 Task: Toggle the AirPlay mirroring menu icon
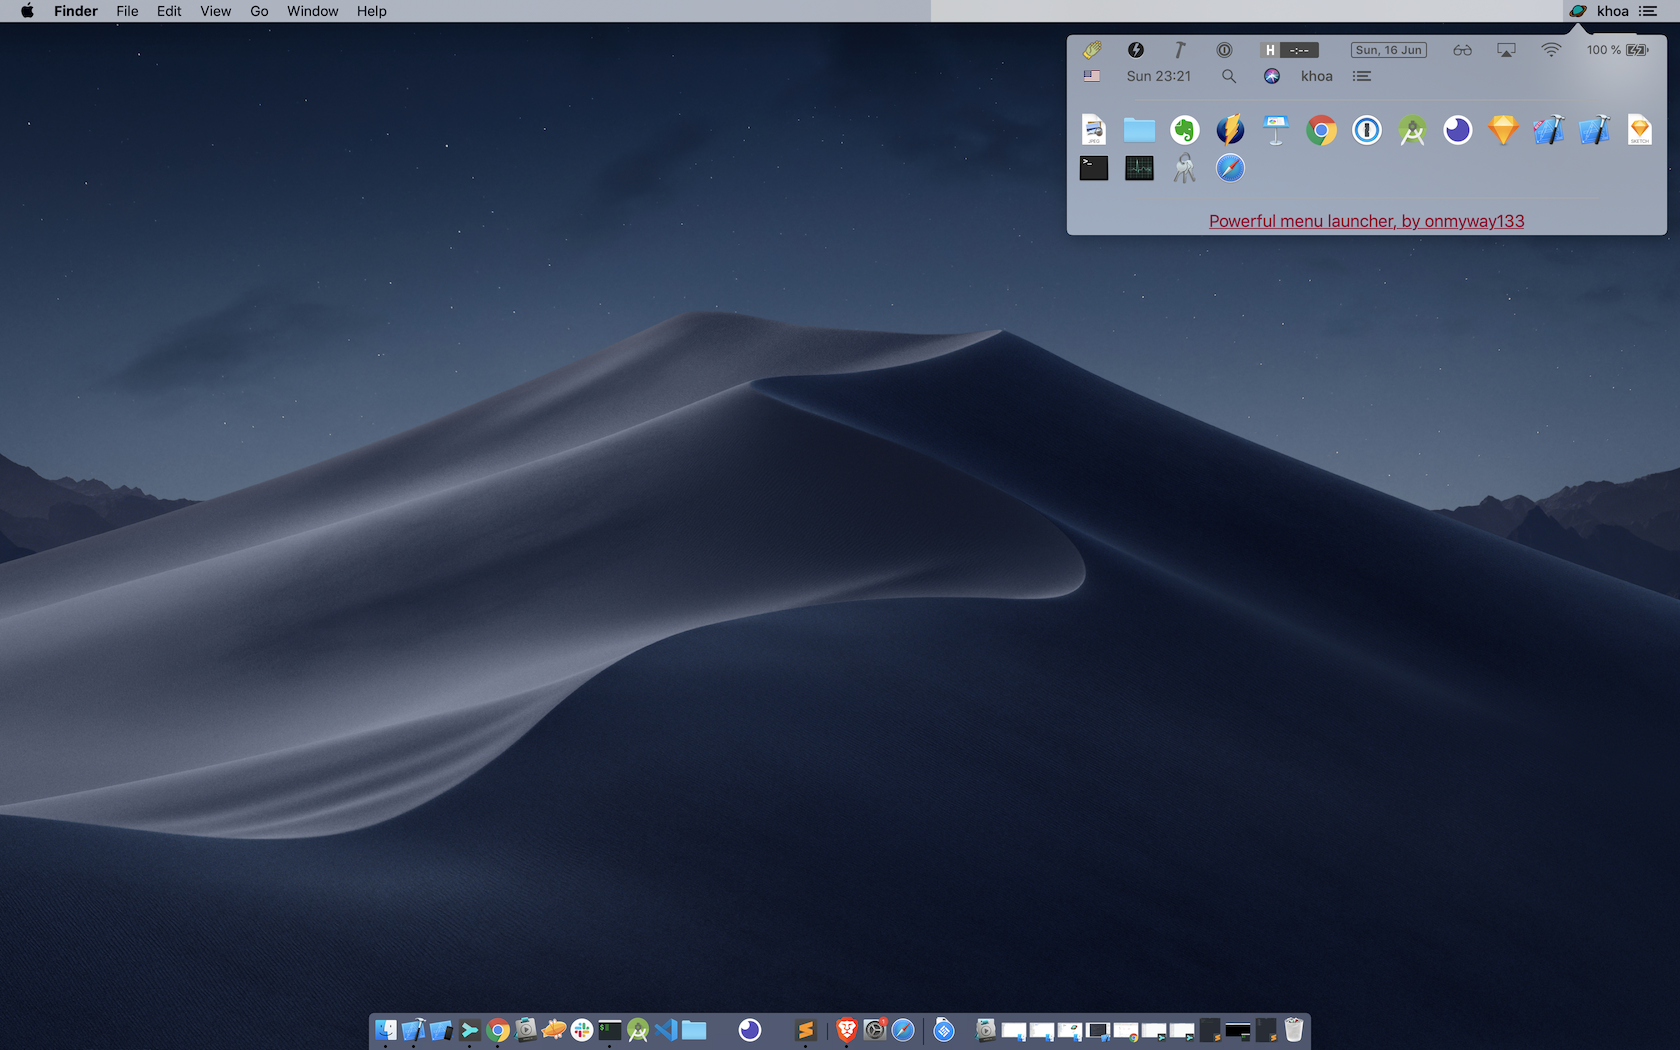[x=1507, y=49]
